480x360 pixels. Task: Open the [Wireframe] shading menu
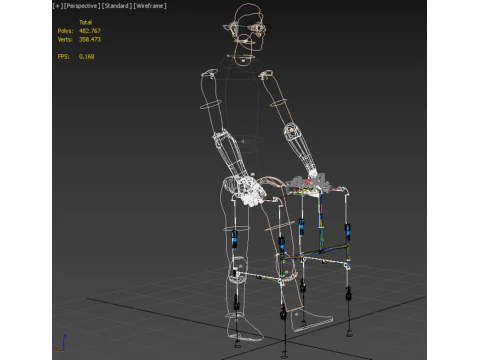150,6
